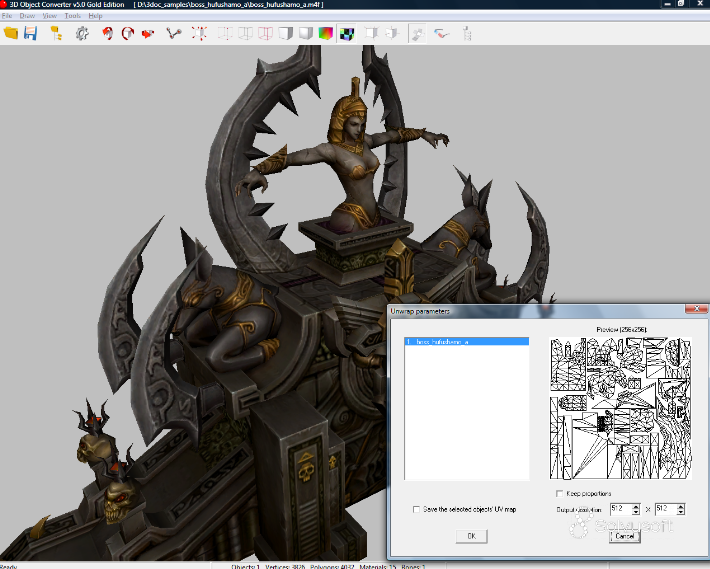The width and height of the screenshot is (710, 569).
Task: Enable the rainbow vertex color mode
Action: [326, 33]
